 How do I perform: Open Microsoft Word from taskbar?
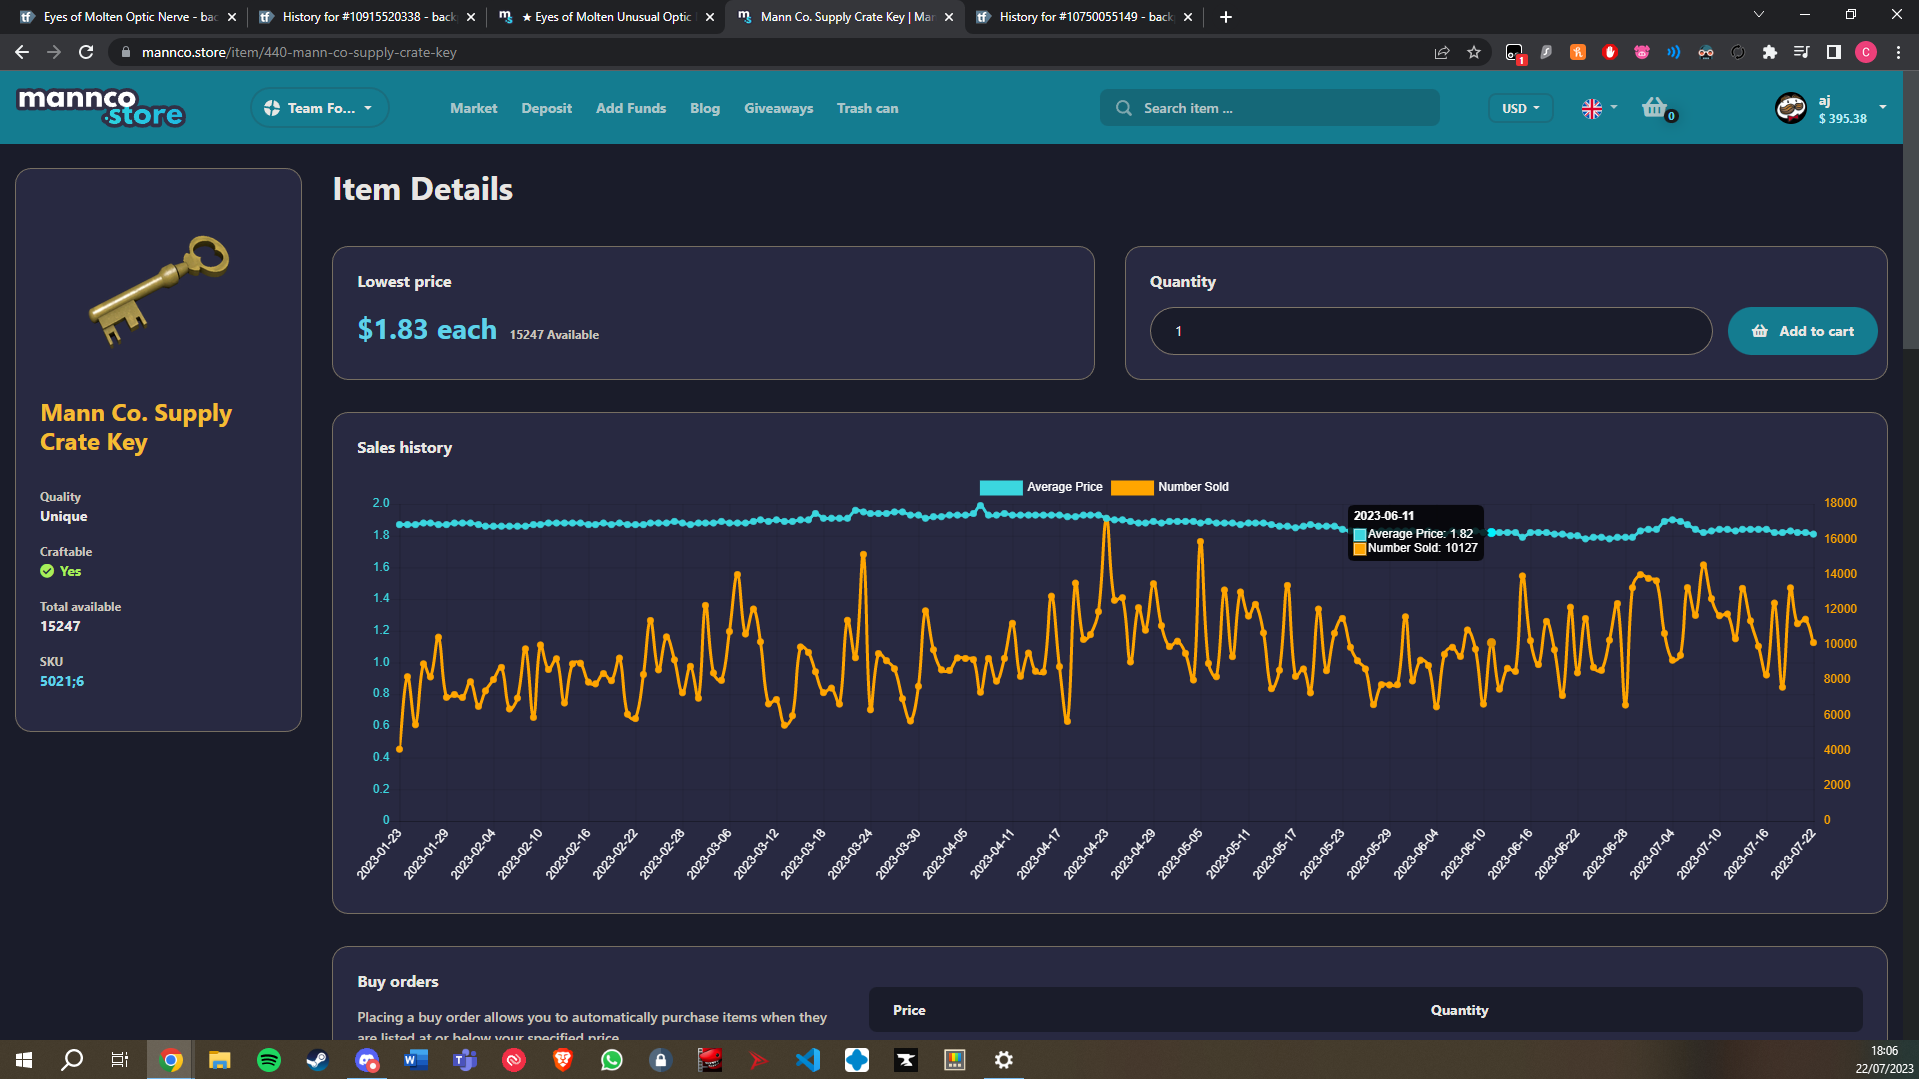[416, 1060]
